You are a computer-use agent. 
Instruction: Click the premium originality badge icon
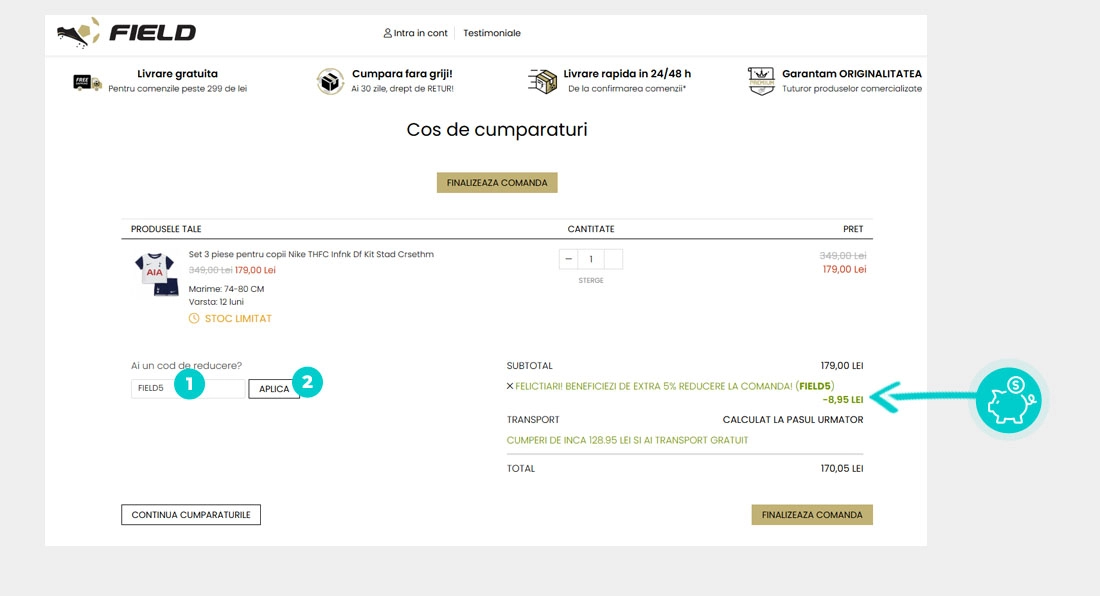[x=761, y=81]
